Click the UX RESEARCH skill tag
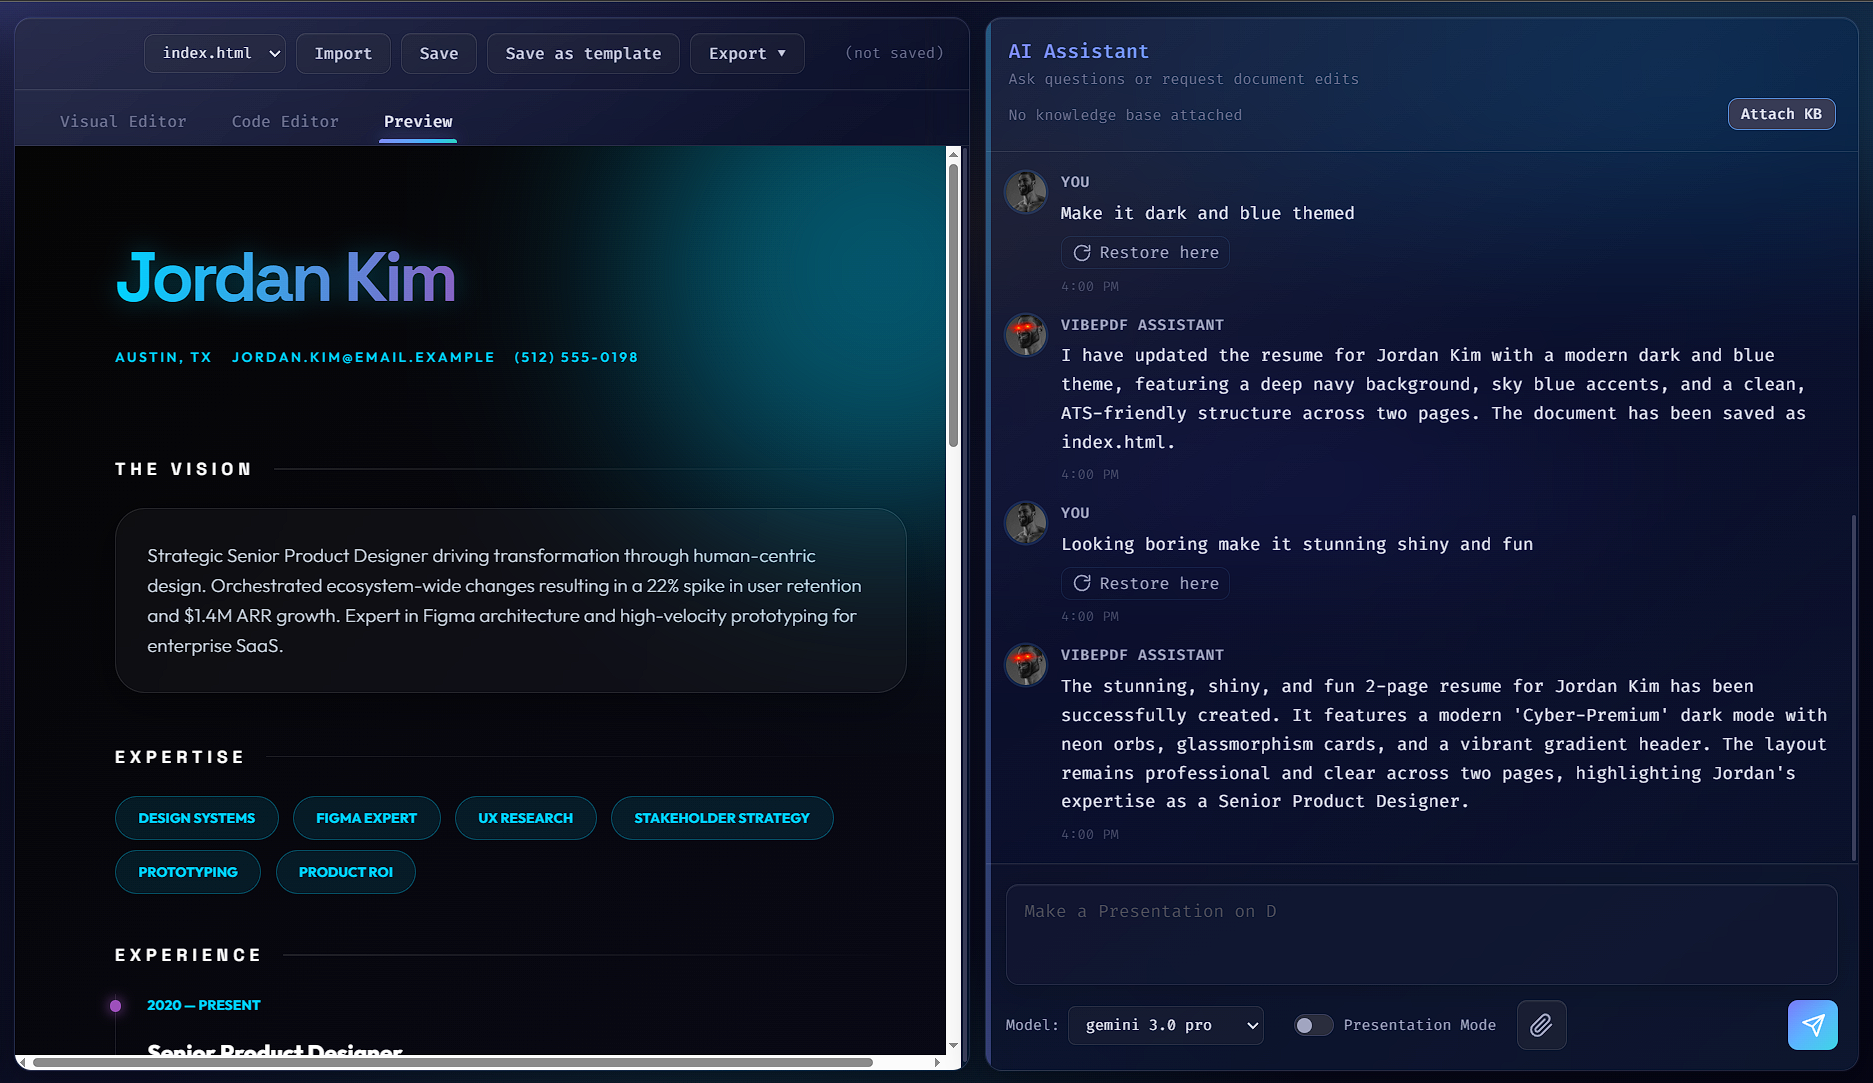Screen dimensions: 1873x1083 [525, 818]
